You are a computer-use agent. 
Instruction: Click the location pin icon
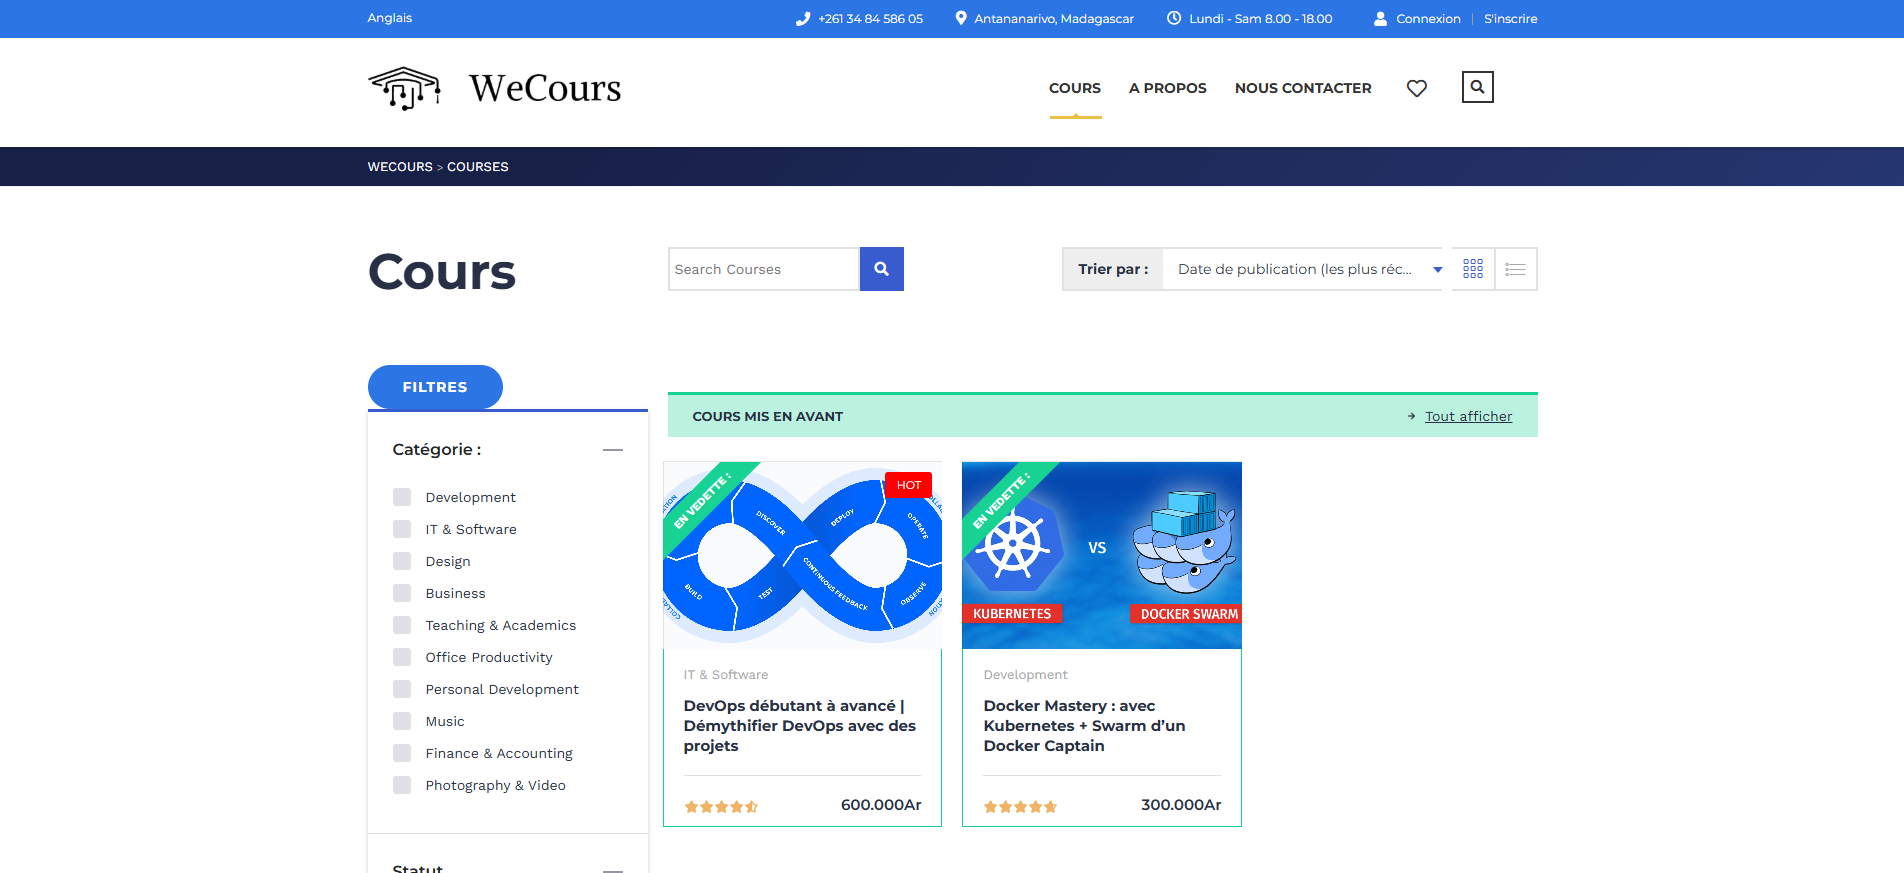click(x=961, y=18)
